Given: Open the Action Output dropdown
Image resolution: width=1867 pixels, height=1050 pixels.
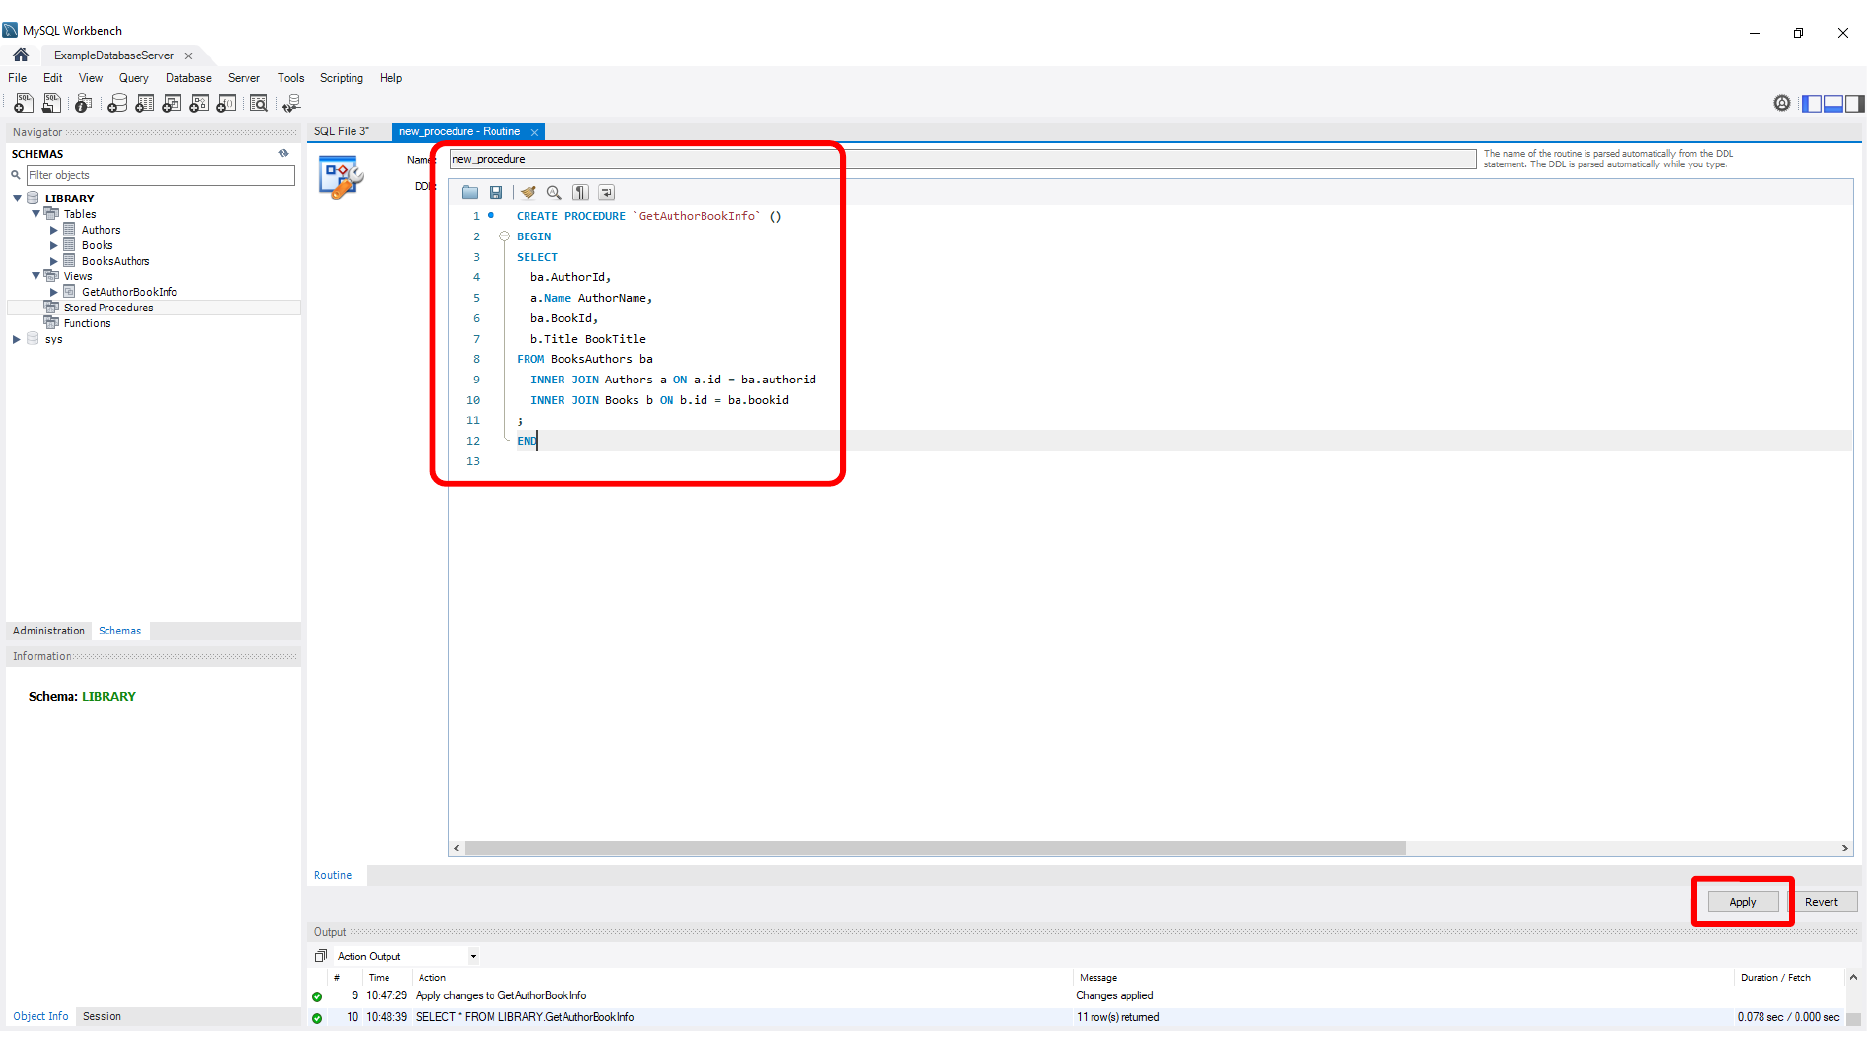Looking at the screenshot, I should click(x=473, y=956).
